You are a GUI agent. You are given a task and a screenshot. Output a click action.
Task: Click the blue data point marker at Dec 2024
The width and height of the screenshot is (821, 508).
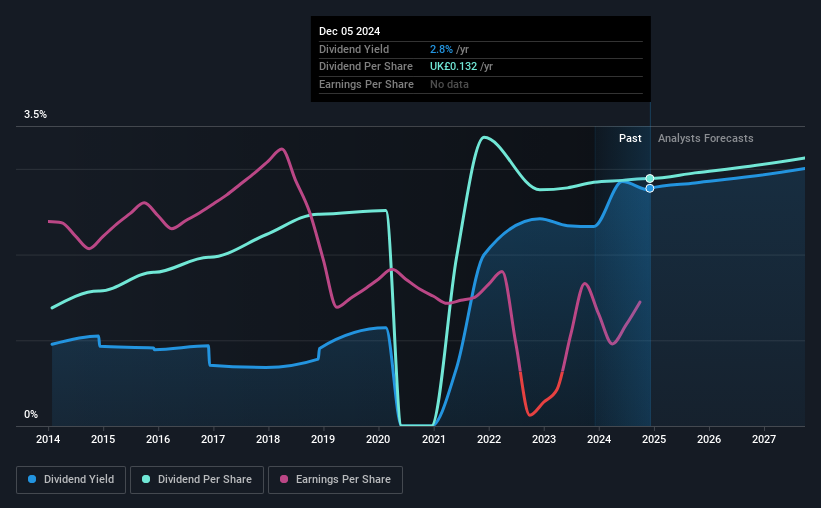pyautogui.click(x=650, y=189)
